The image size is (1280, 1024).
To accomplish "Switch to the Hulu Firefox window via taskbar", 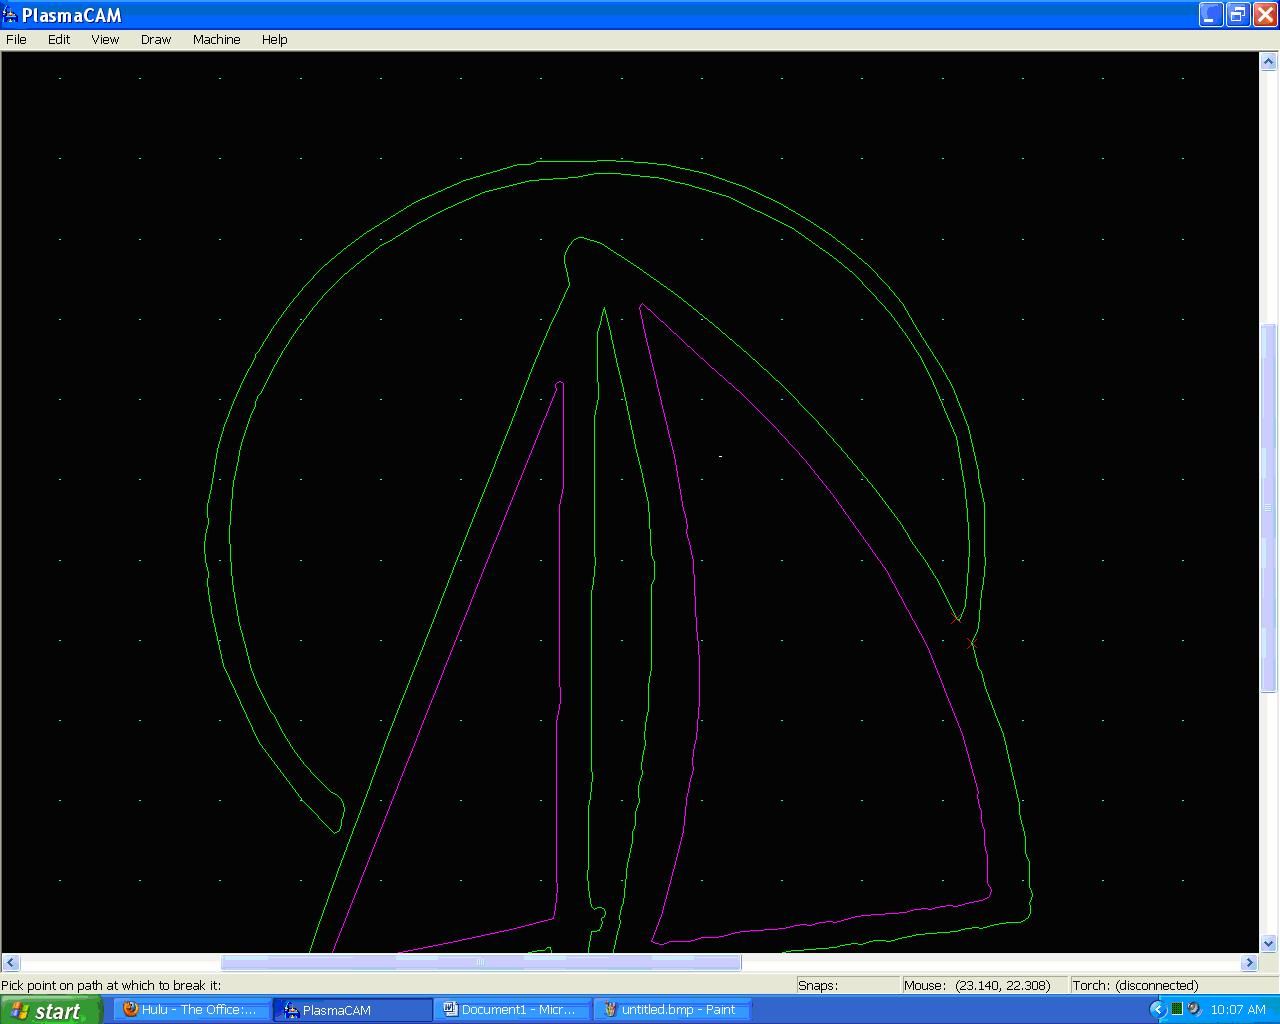I will 192,1009.
